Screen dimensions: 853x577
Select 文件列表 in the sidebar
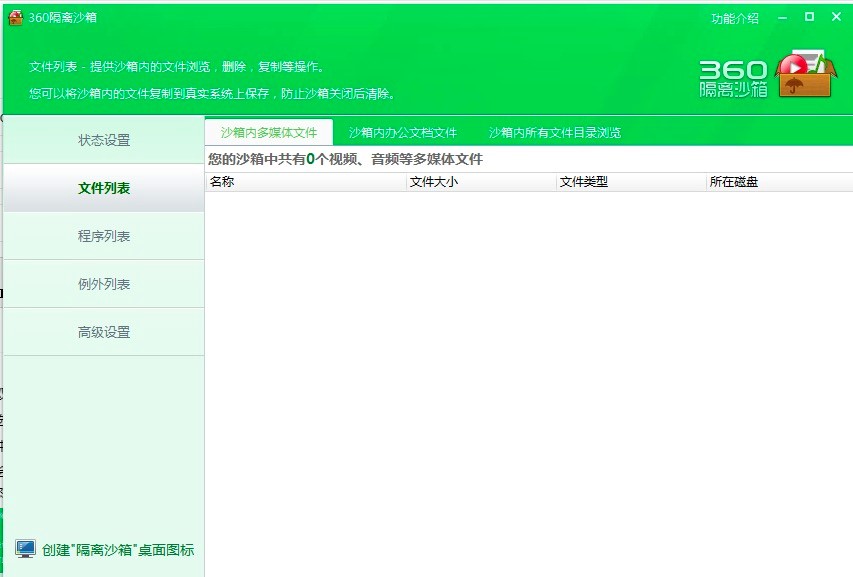pos(104,188)
